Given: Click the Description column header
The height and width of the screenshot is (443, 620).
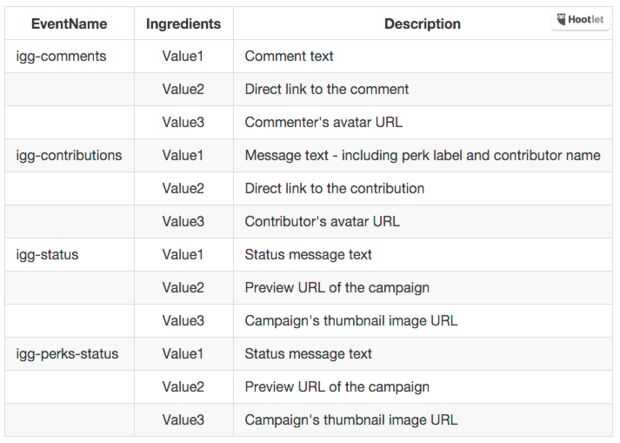Looking at the screenshot, I should tap(422, 23).
